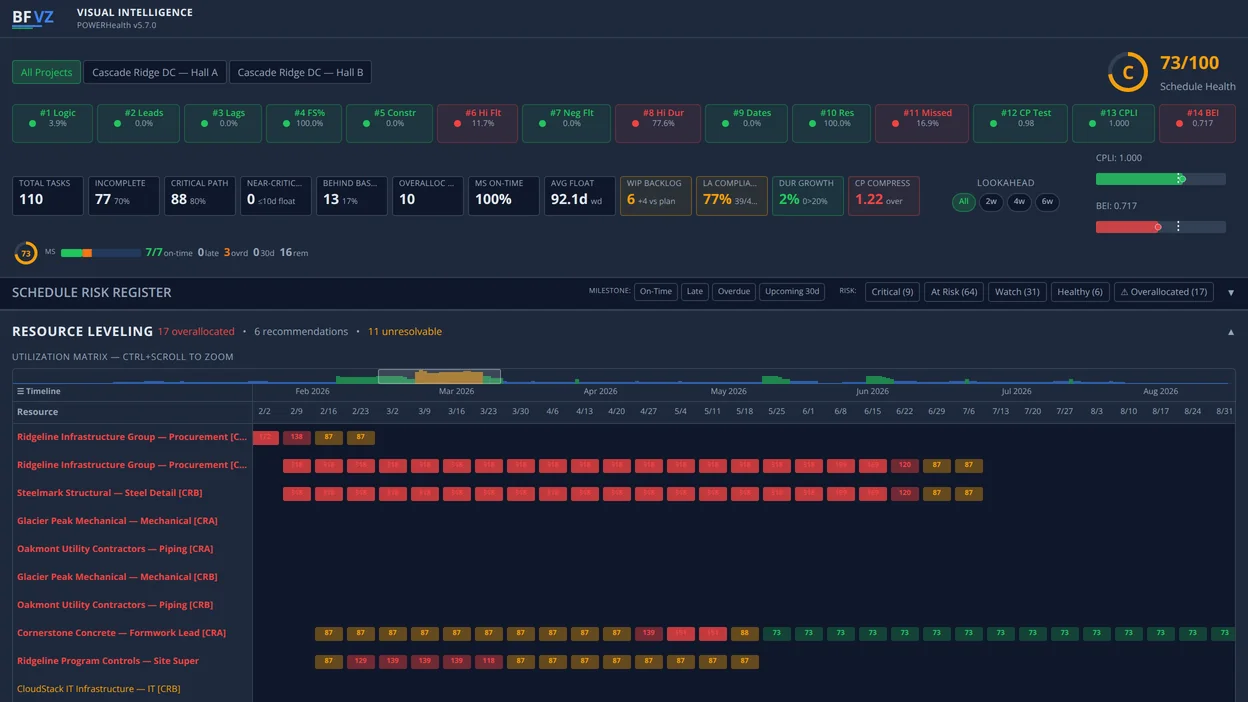Viewport: 1248px width, 702px height.
Task: Open the #13 CPLI check card
Action: 1113,123
